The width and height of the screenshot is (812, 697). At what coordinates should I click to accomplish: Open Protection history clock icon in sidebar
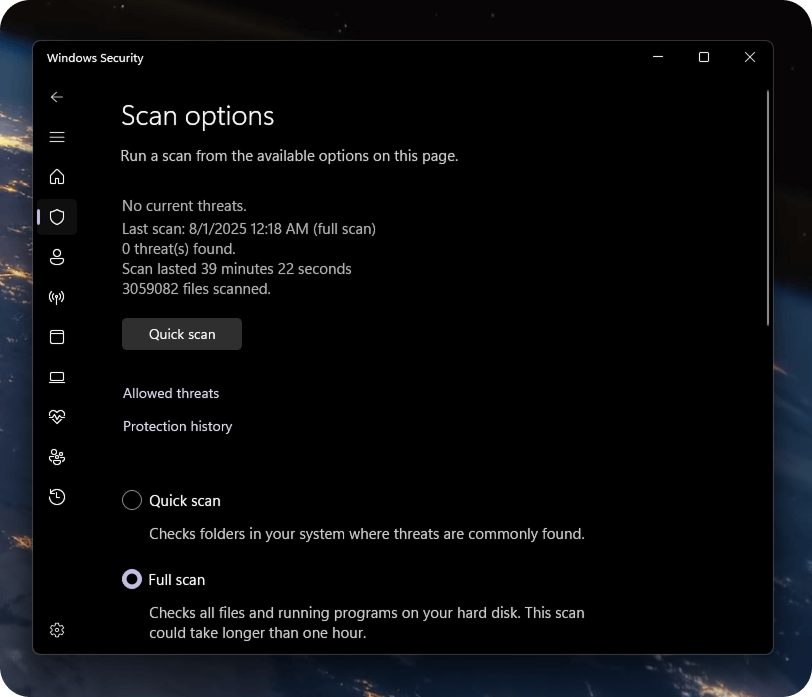[x=57, y=497]
